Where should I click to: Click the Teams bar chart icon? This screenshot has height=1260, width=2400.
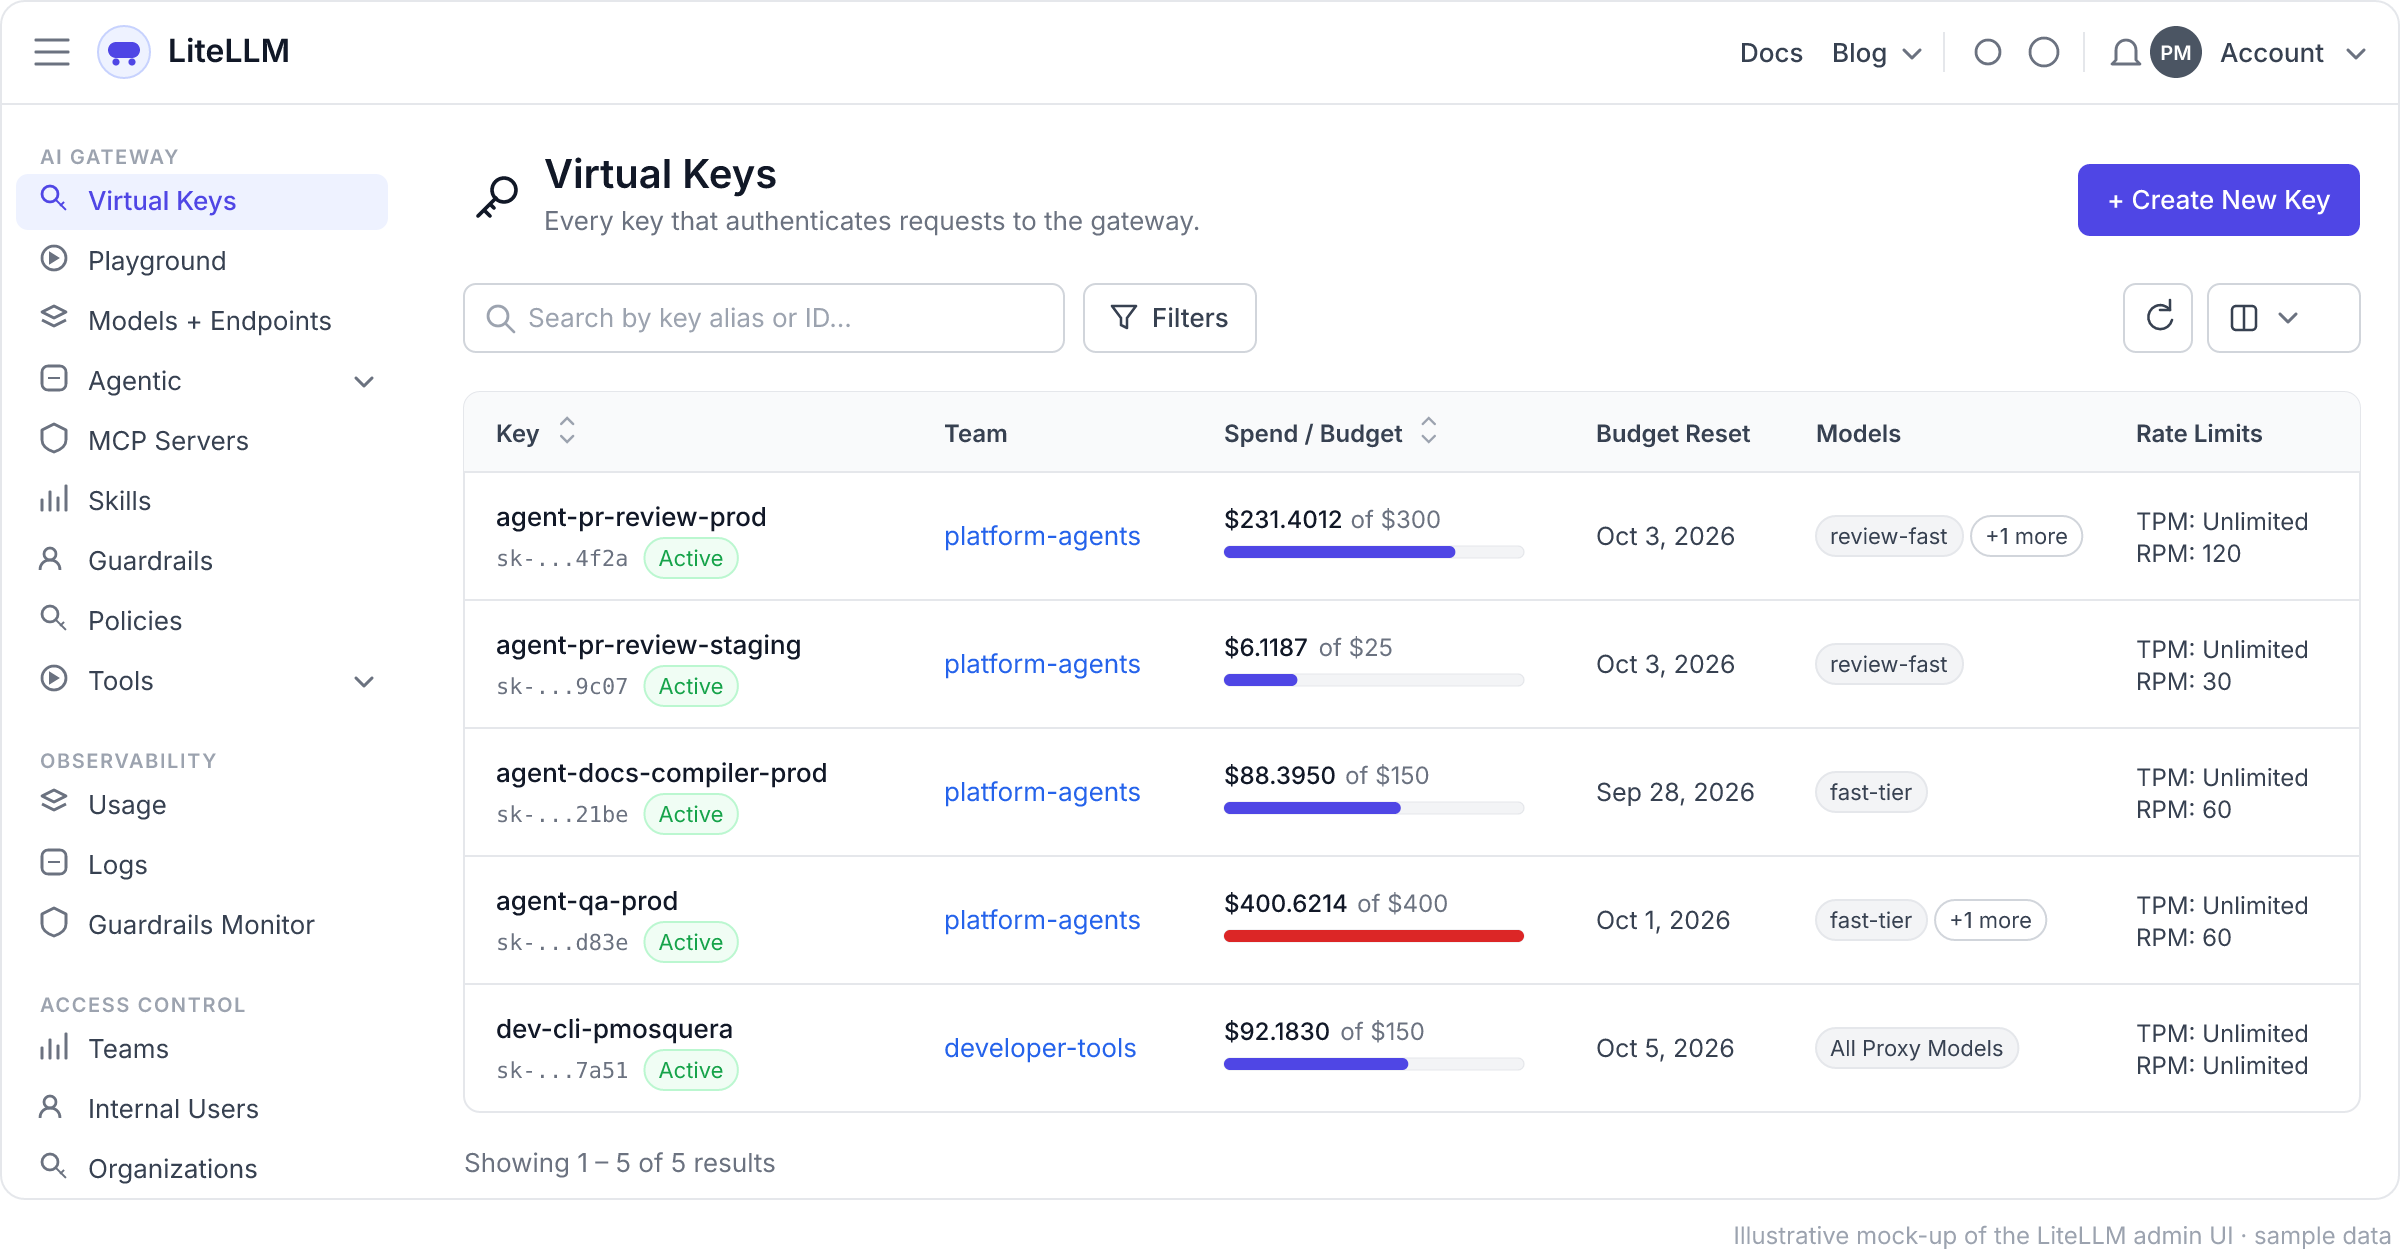click(x=54, y=1046)
